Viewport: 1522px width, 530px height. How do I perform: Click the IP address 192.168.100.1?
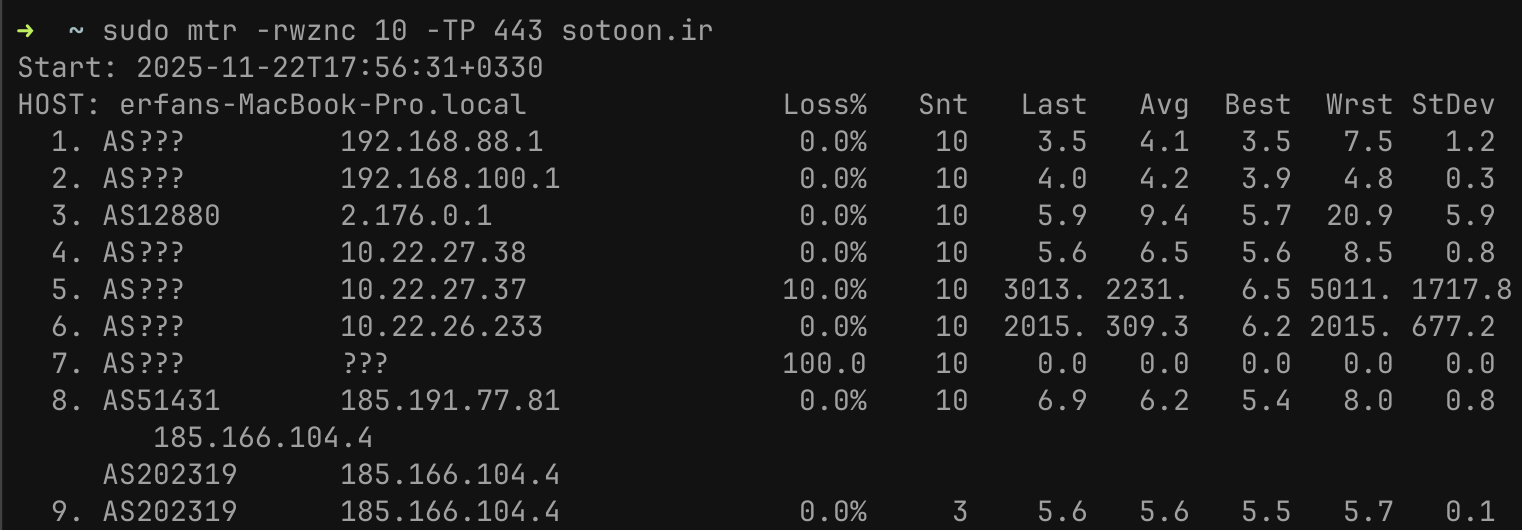[x=450, y=179]
